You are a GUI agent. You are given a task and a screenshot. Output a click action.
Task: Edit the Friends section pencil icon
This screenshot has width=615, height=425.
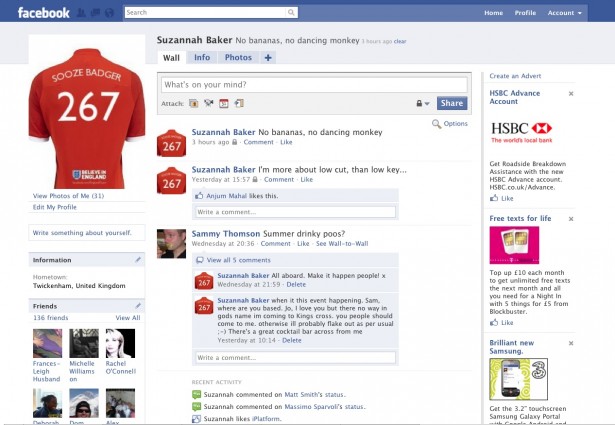point(138,305)
